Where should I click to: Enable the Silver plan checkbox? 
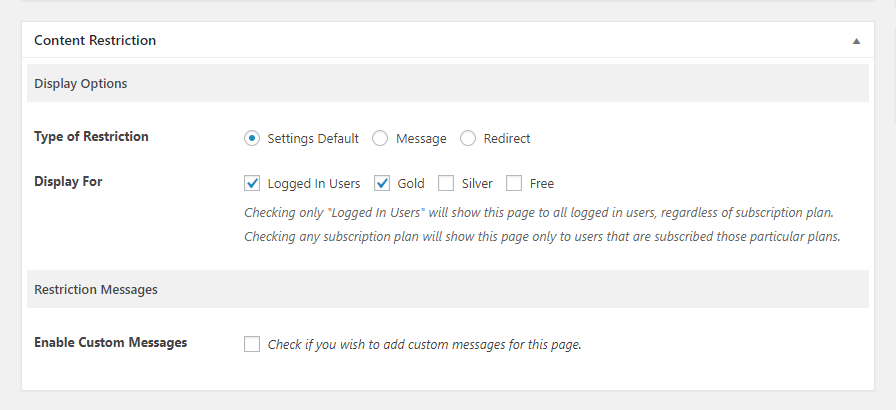[x=446, y=183]
